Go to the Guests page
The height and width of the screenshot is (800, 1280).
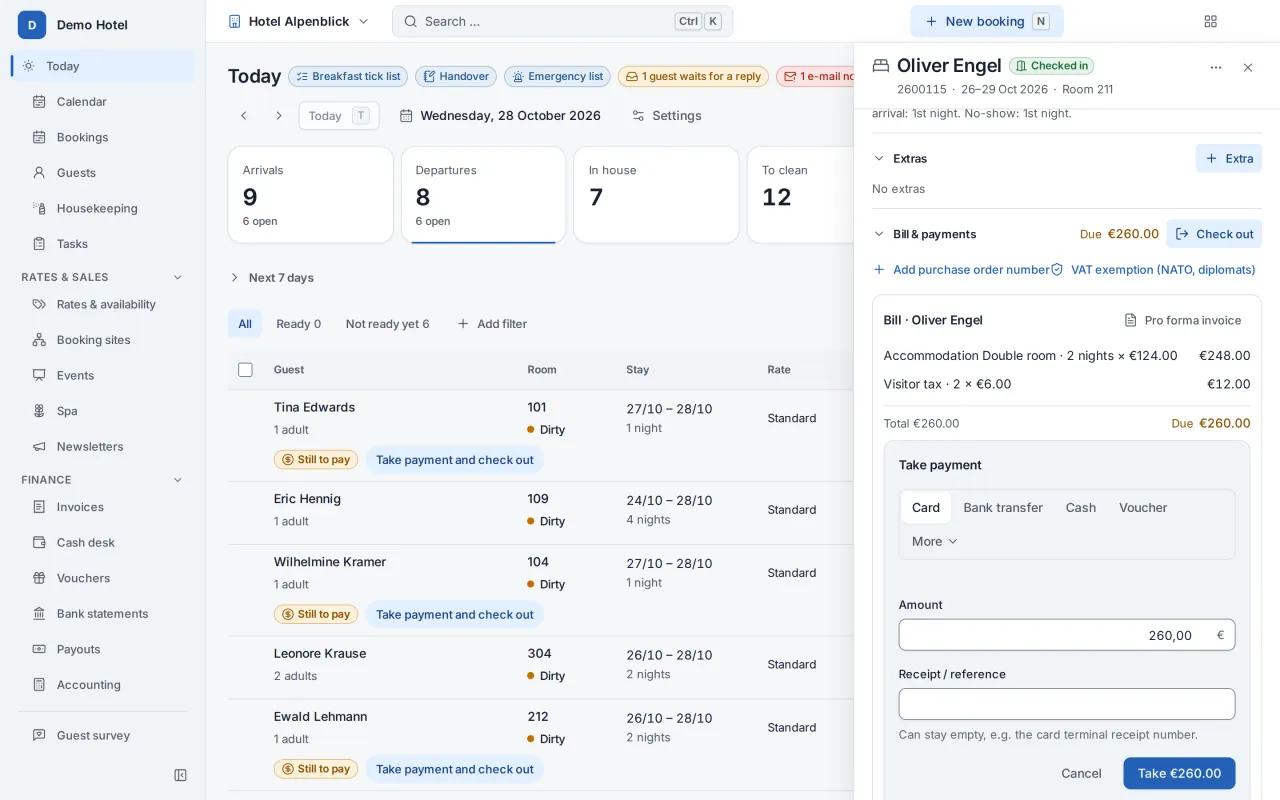coord(103,172)
